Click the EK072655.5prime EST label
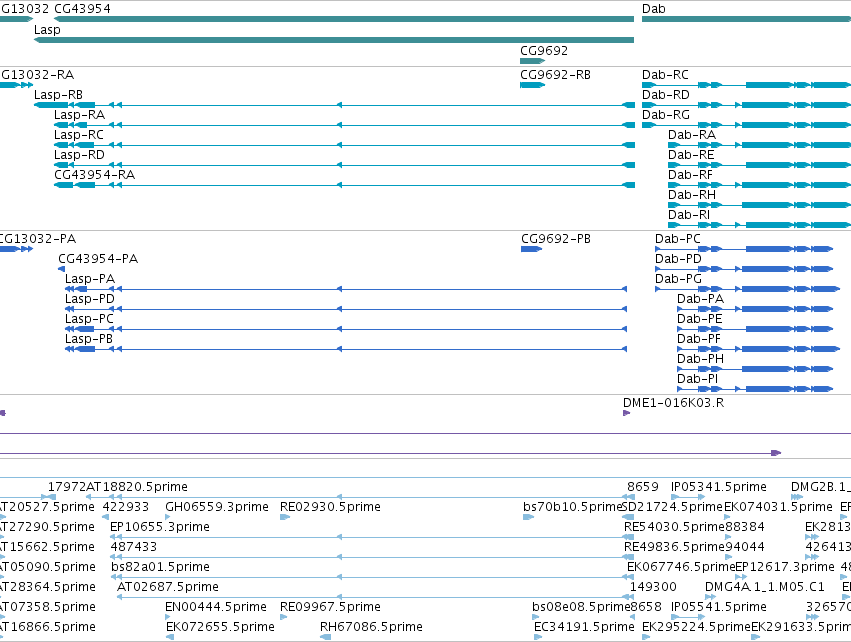Viewport: 851px width, 642px height. click(x=220, y=627)
